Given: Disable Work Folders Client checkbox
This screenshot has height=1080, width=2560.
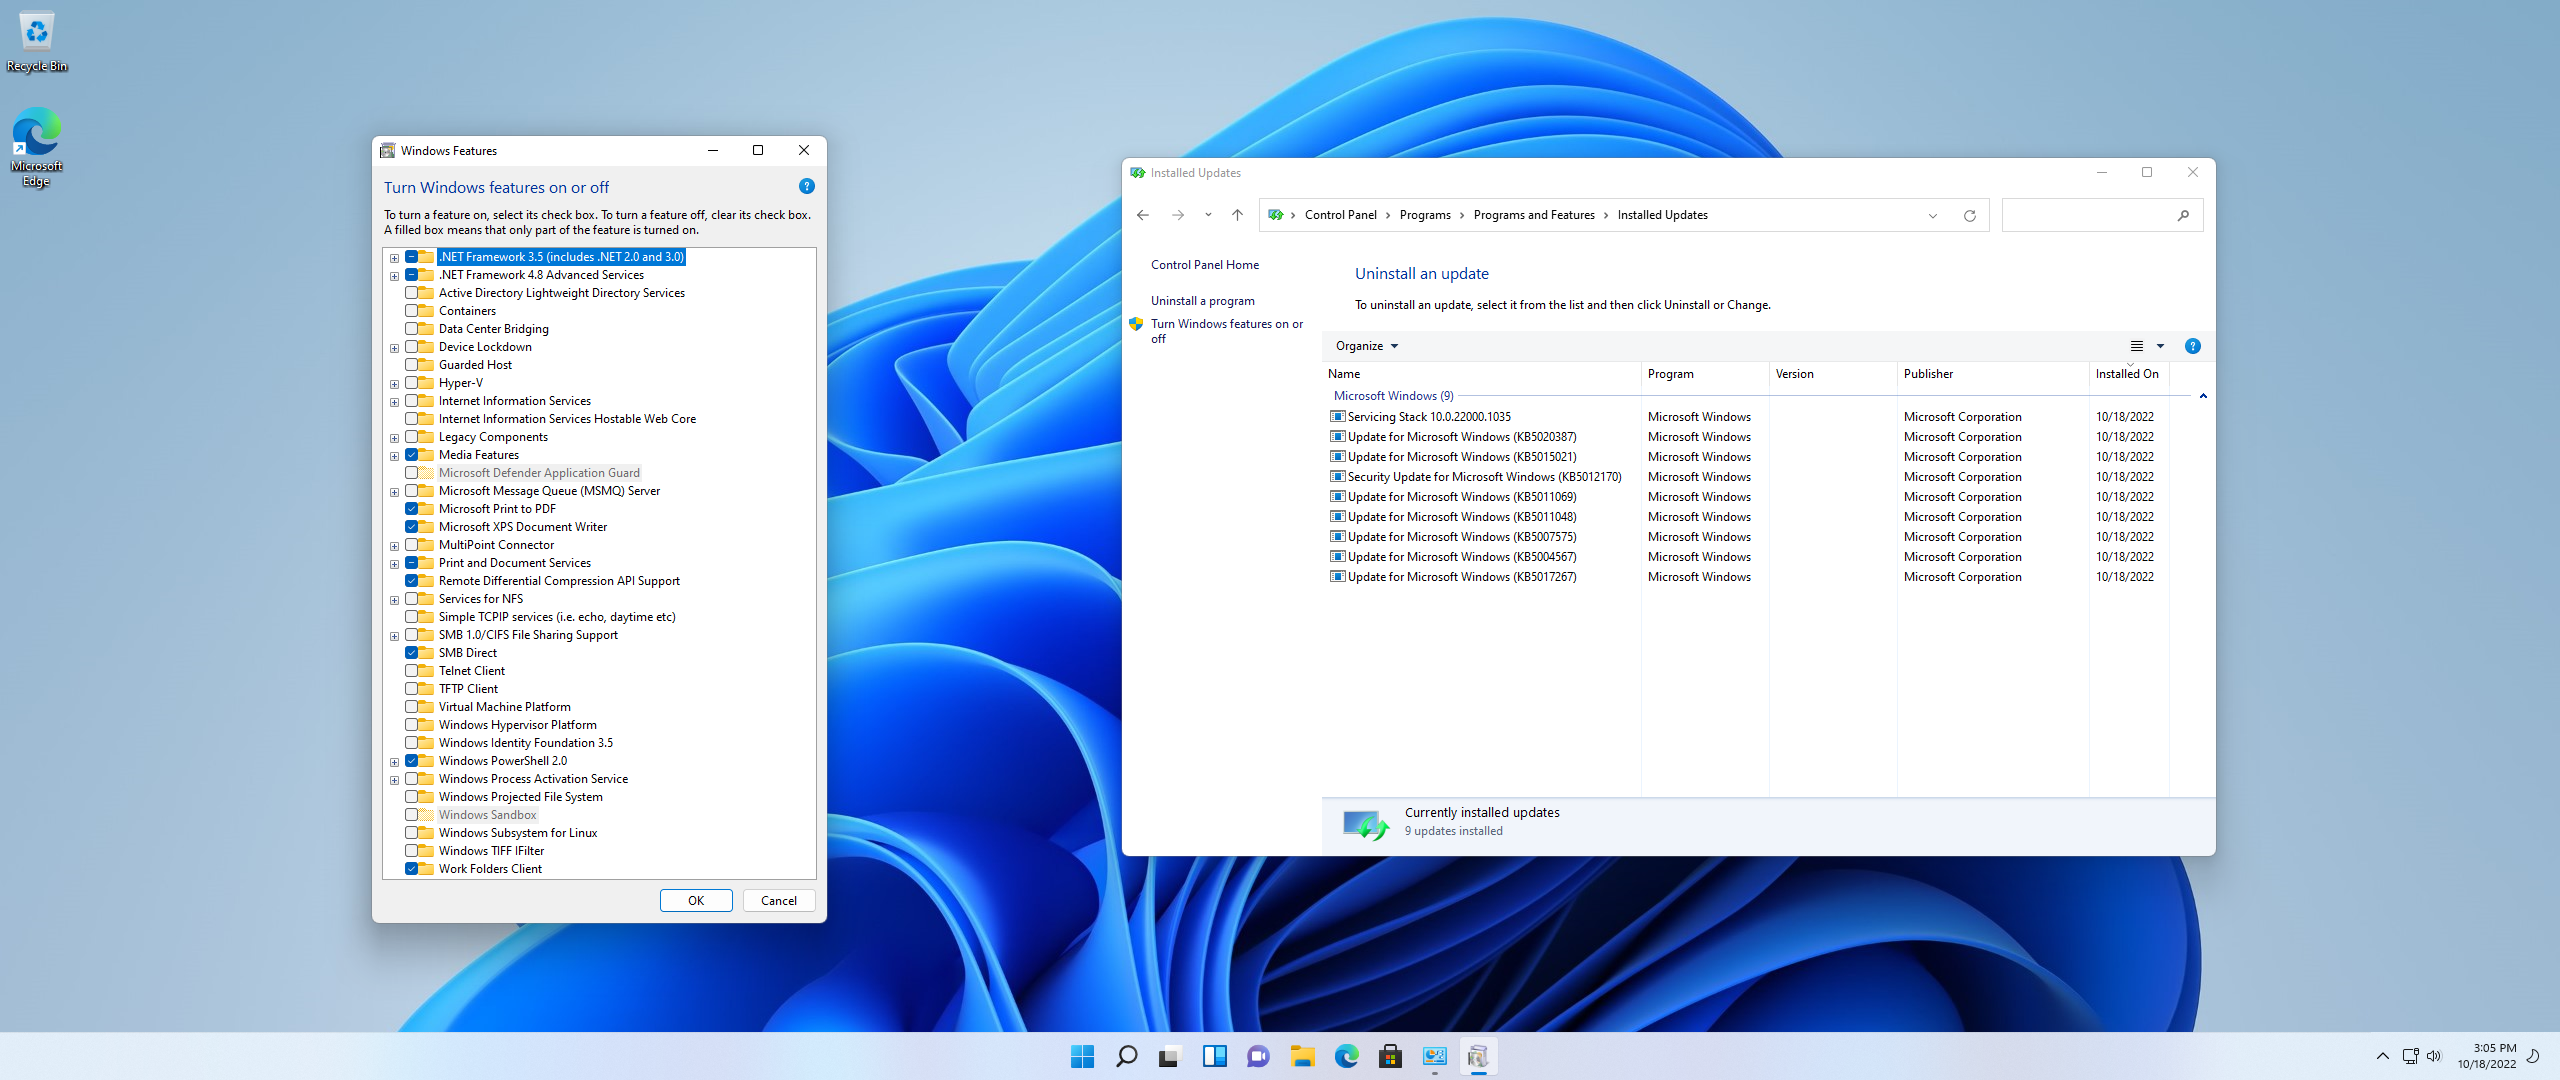Looking at the screenshot, I should point(411,869).
